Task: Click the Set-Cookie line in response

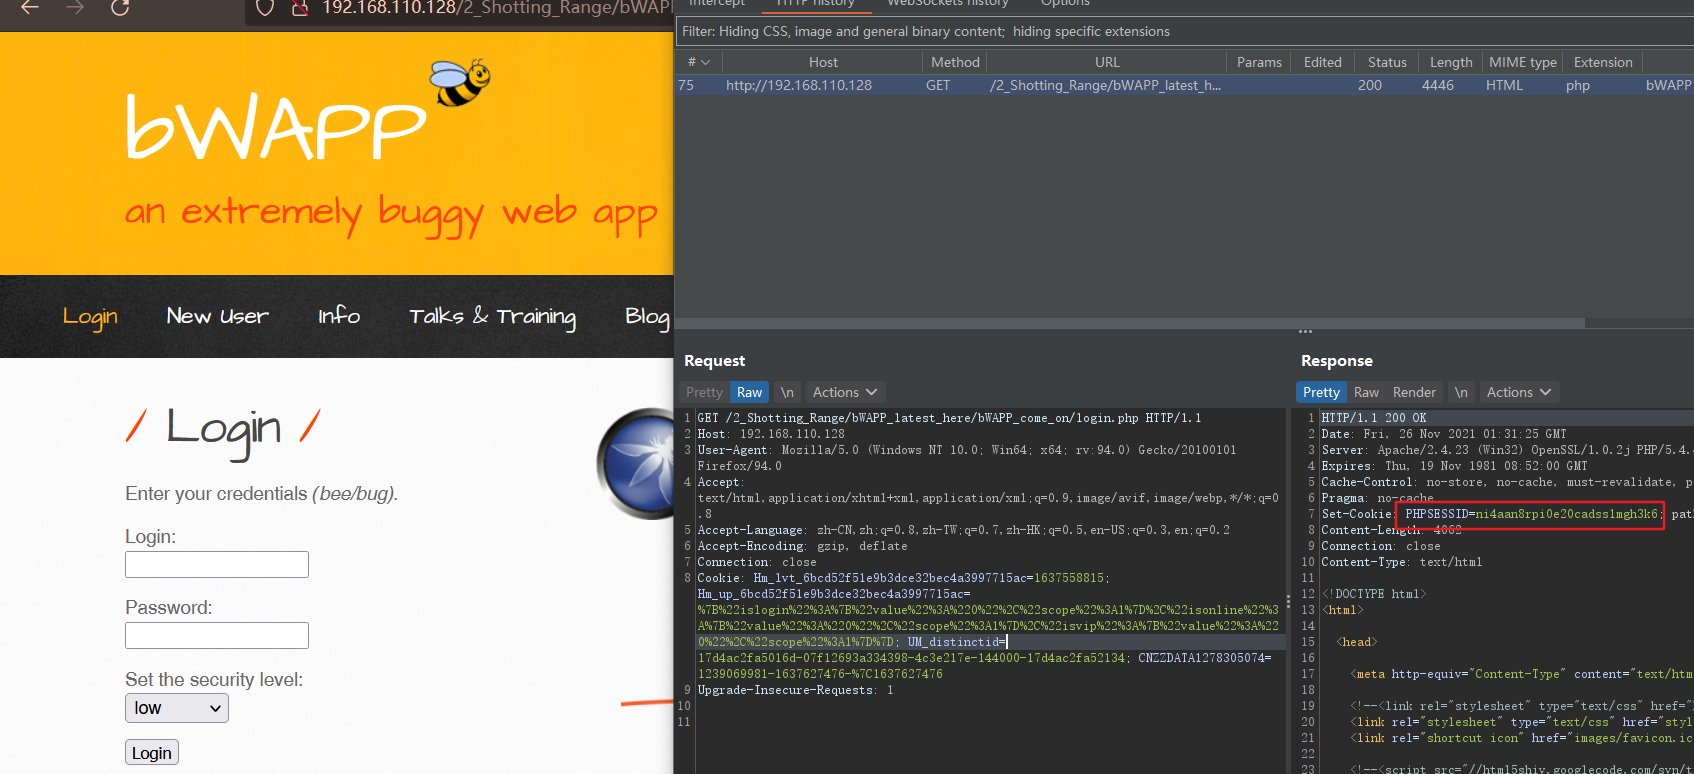Action: (x=1507, y=514)
